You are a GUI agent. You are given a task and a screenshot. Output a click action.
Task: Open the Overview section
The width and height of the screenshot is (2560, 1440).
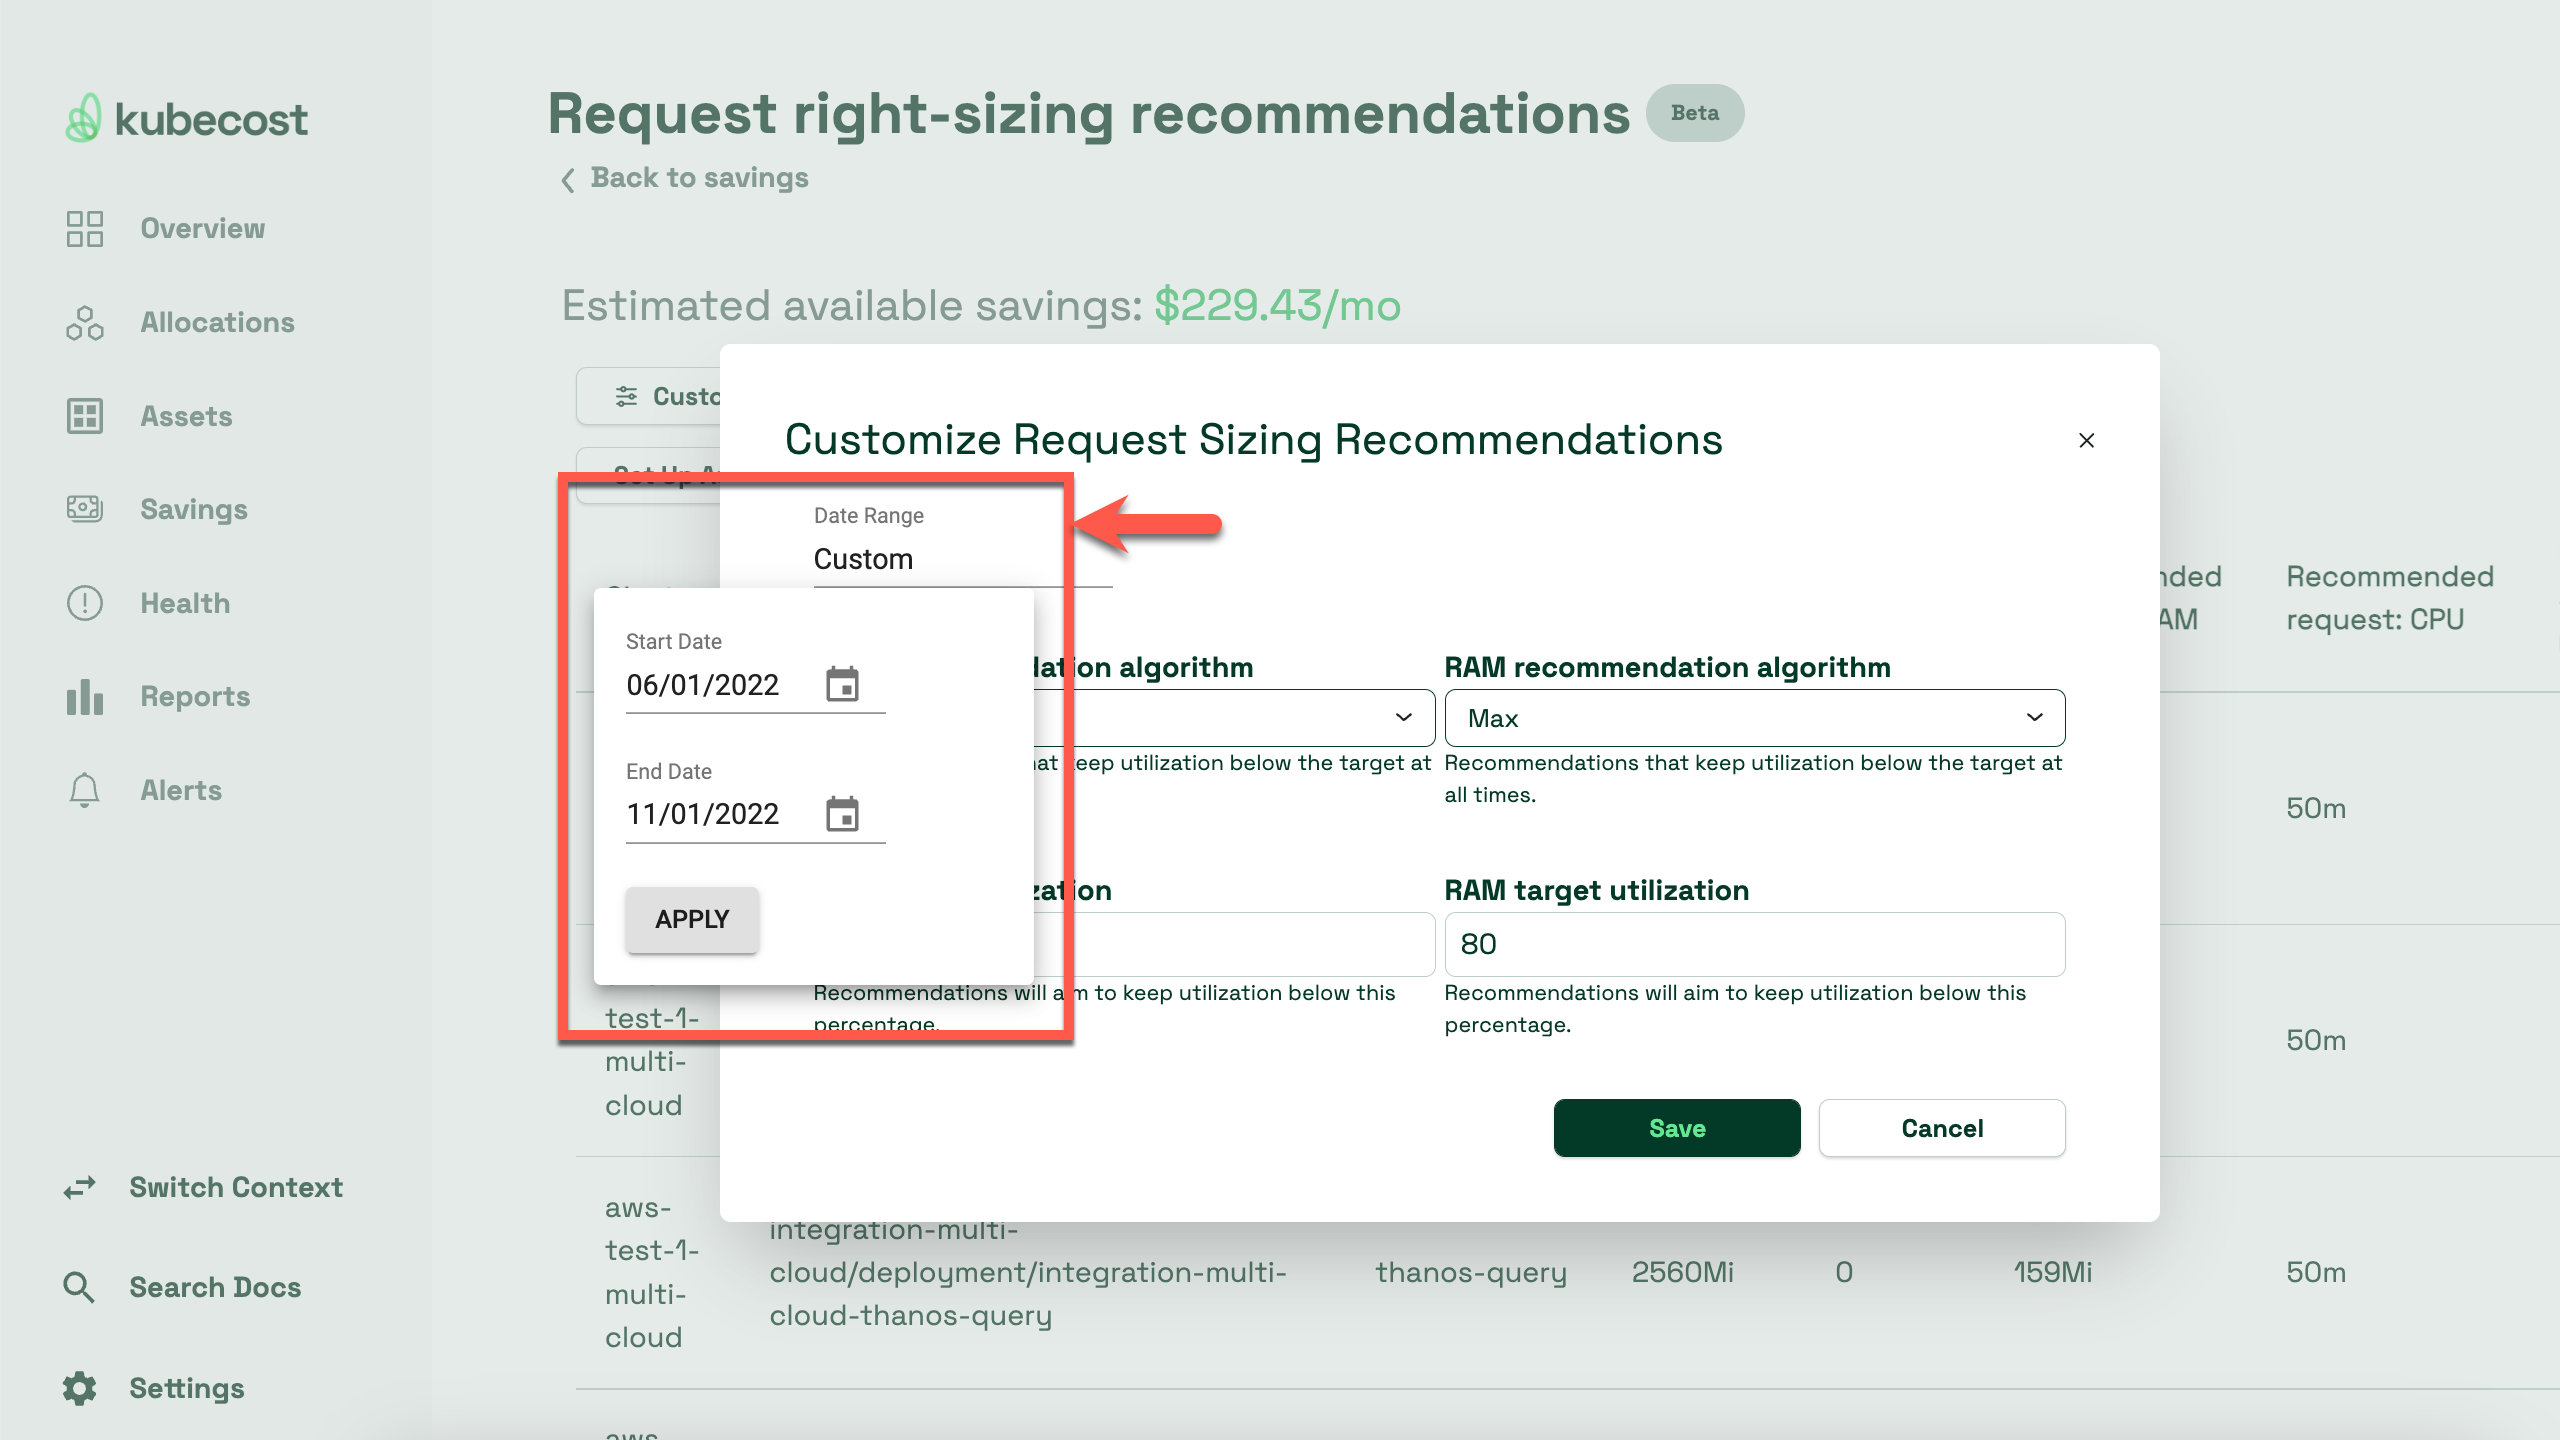click(202, 229)
